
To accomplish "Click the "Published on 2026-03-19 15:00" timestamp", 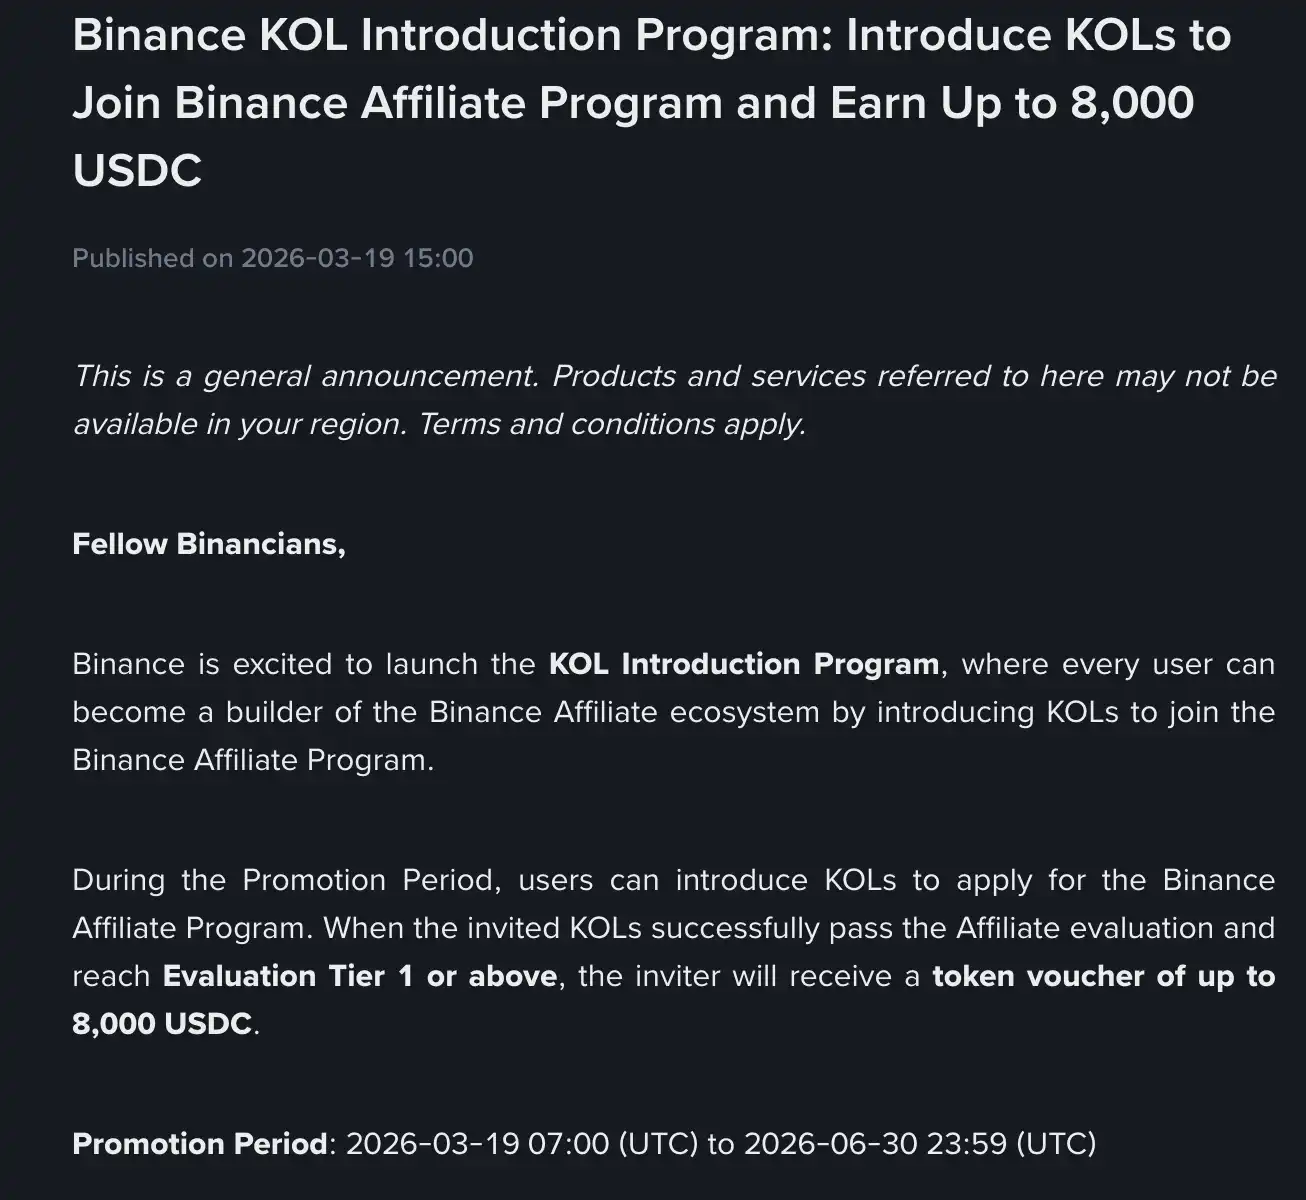I will (x=272, y=258).
